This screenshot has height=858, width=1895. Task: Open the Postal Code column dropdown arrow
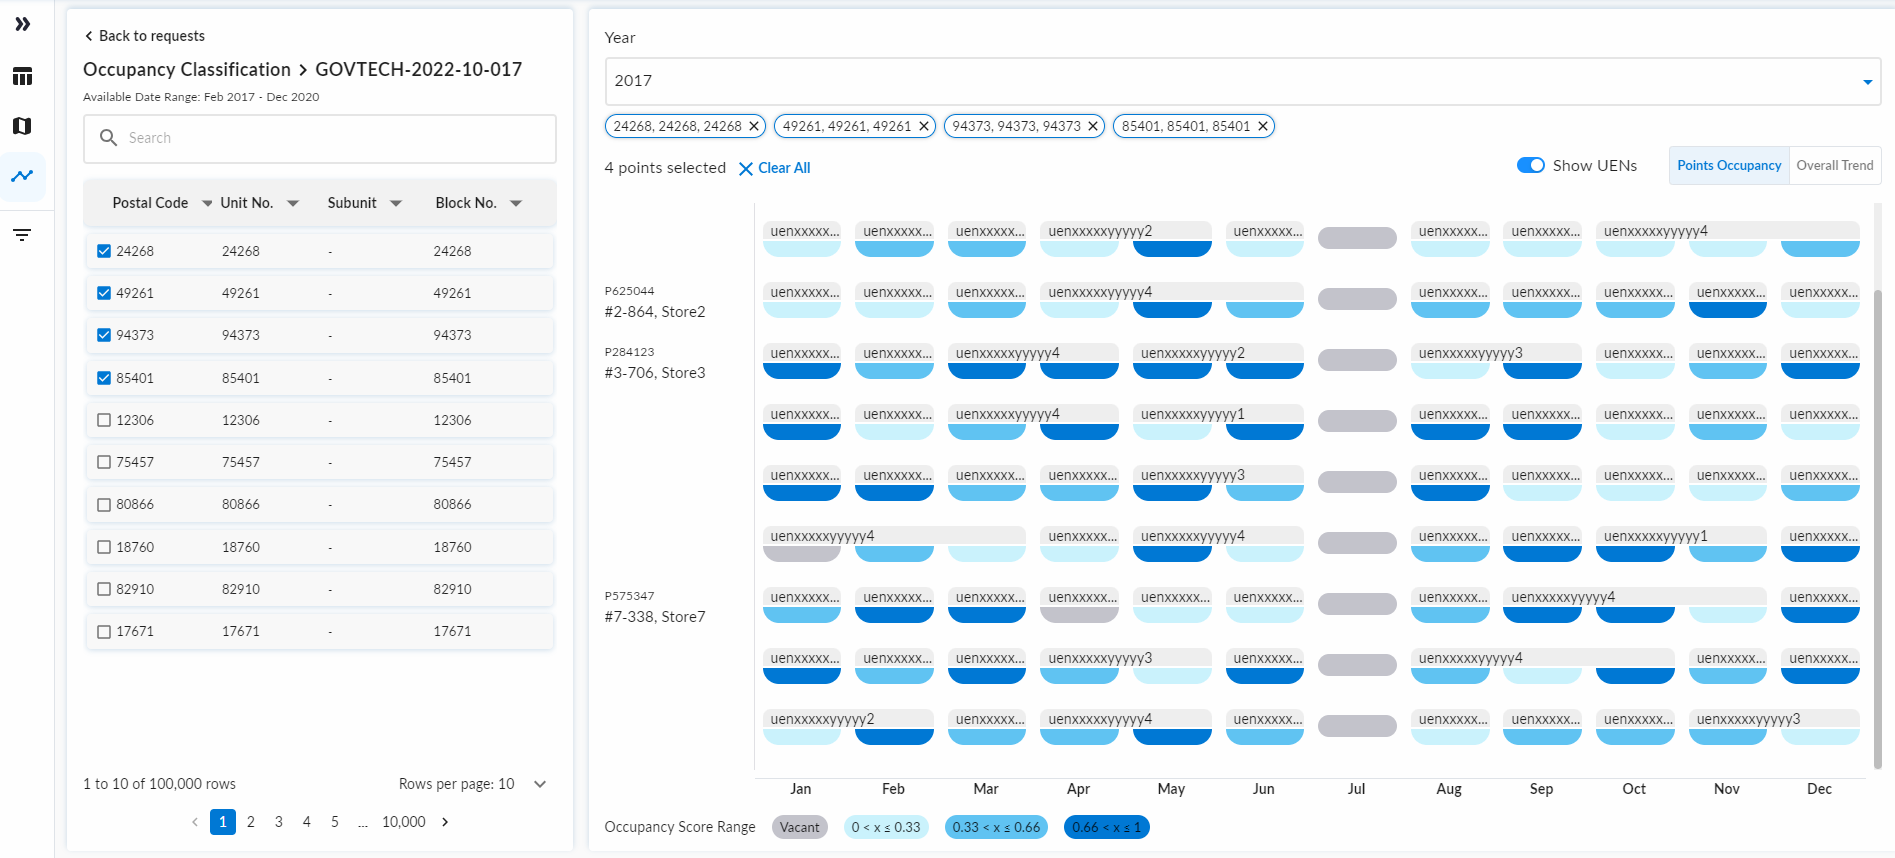207,203
